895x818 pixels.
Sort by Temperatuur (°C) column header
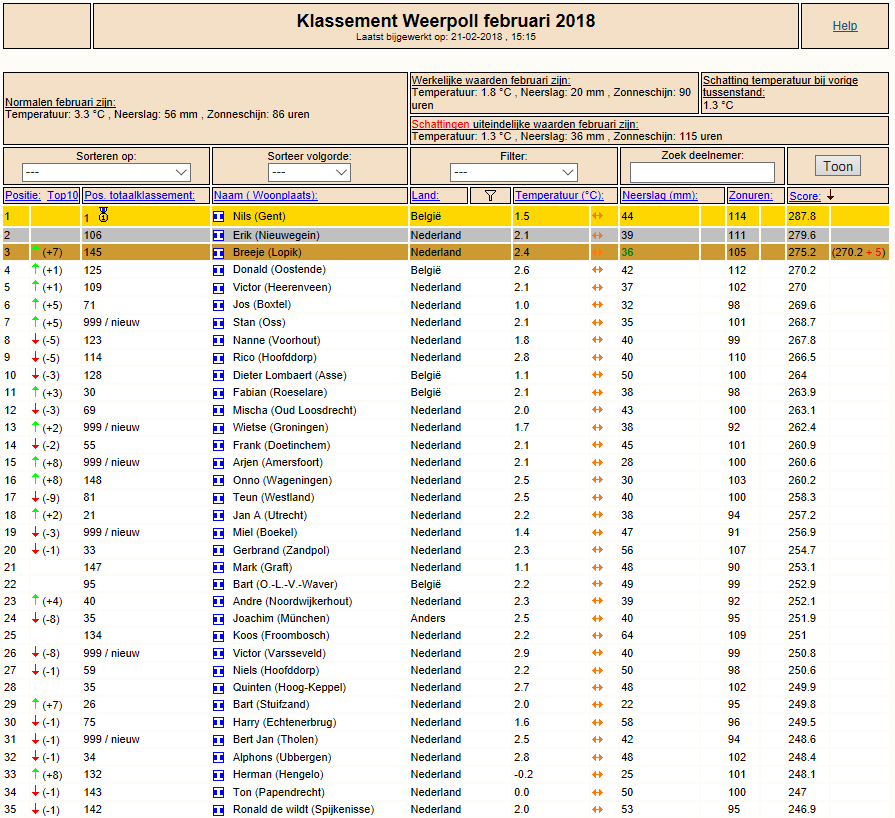pos(559,195)
